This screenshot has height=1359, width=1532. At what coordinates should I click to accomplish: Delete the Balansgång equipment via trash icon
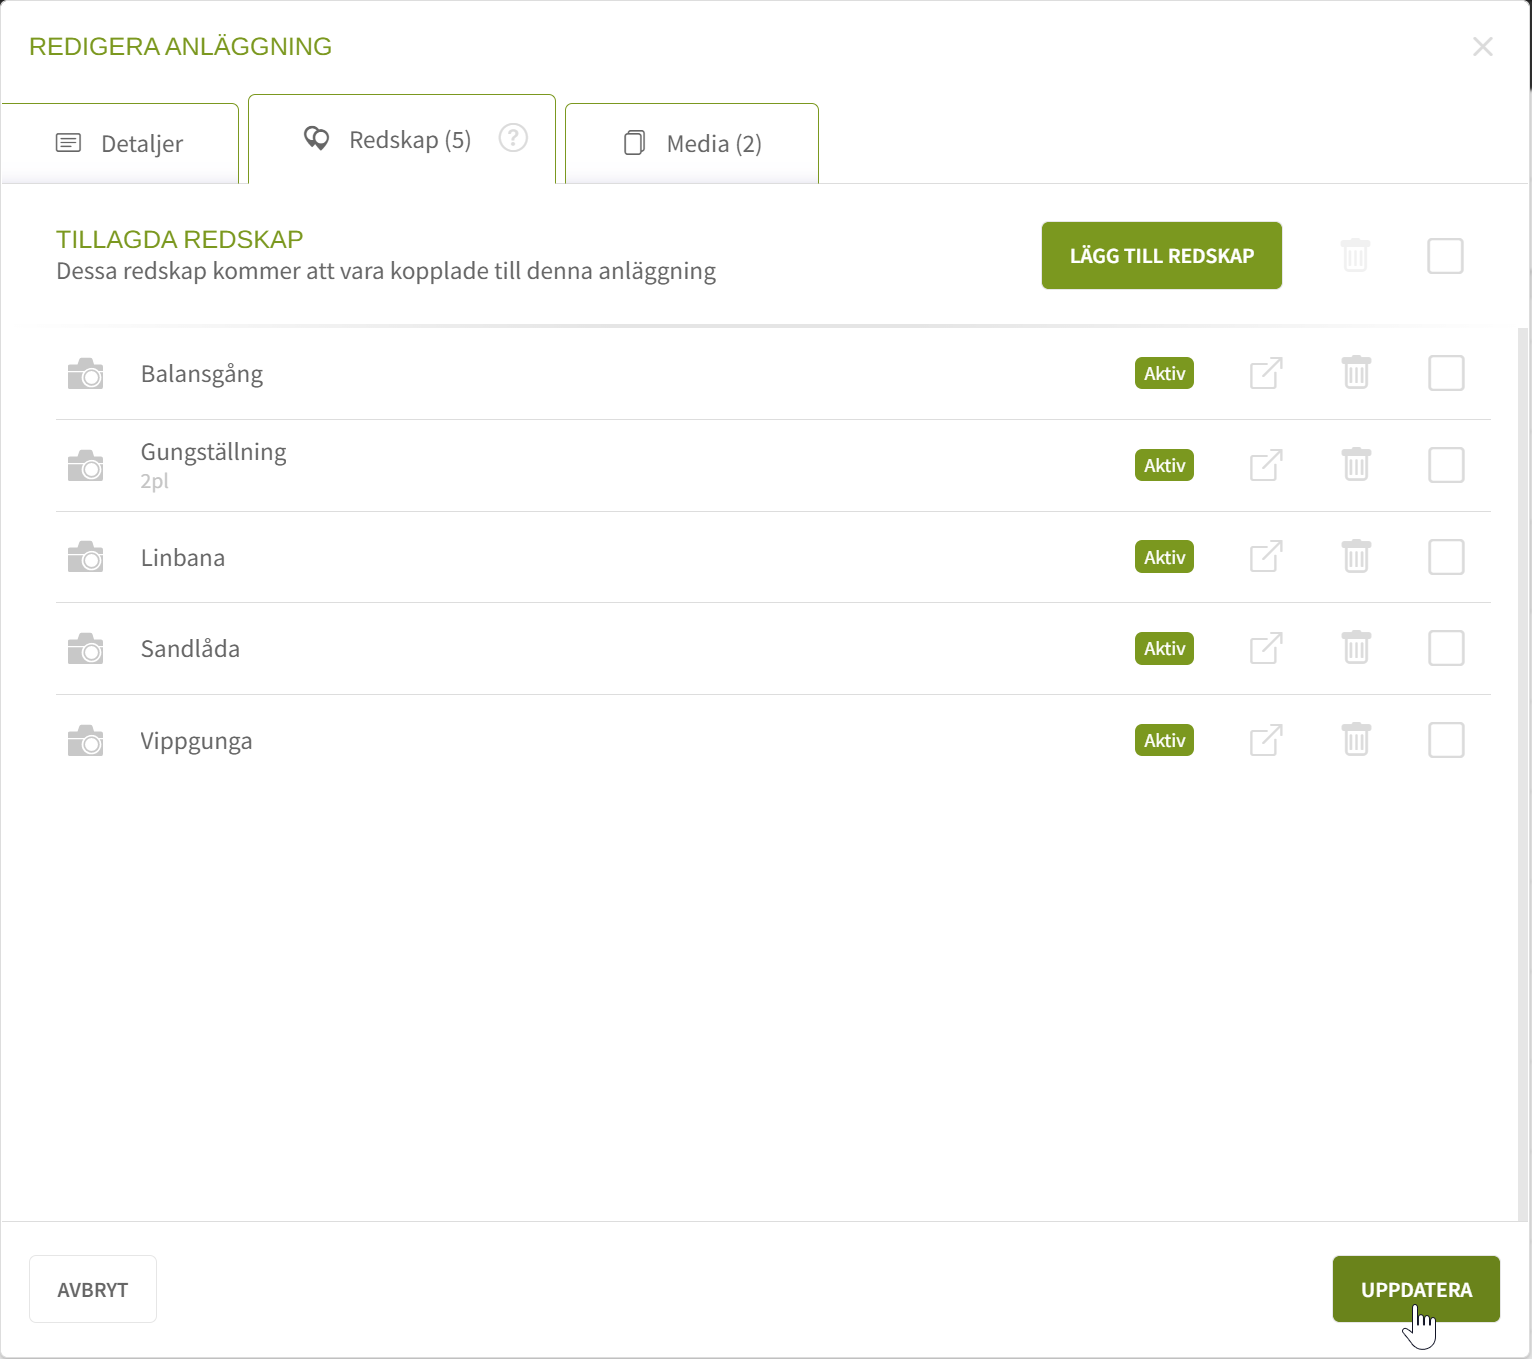pos(1356,373)
